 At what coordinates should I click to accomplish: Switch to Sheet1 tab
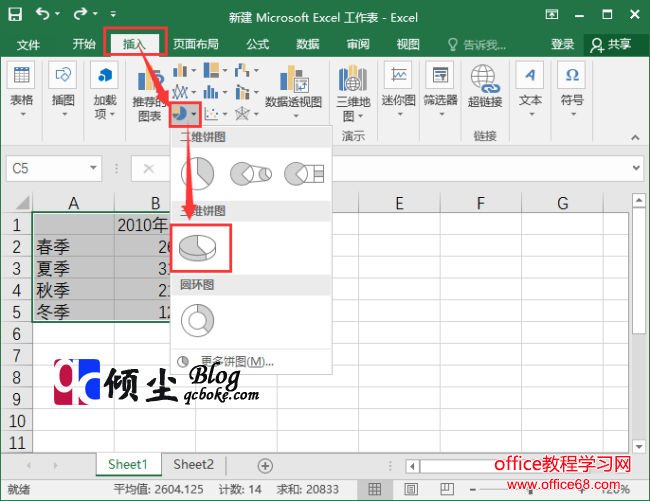pos(128,465)
